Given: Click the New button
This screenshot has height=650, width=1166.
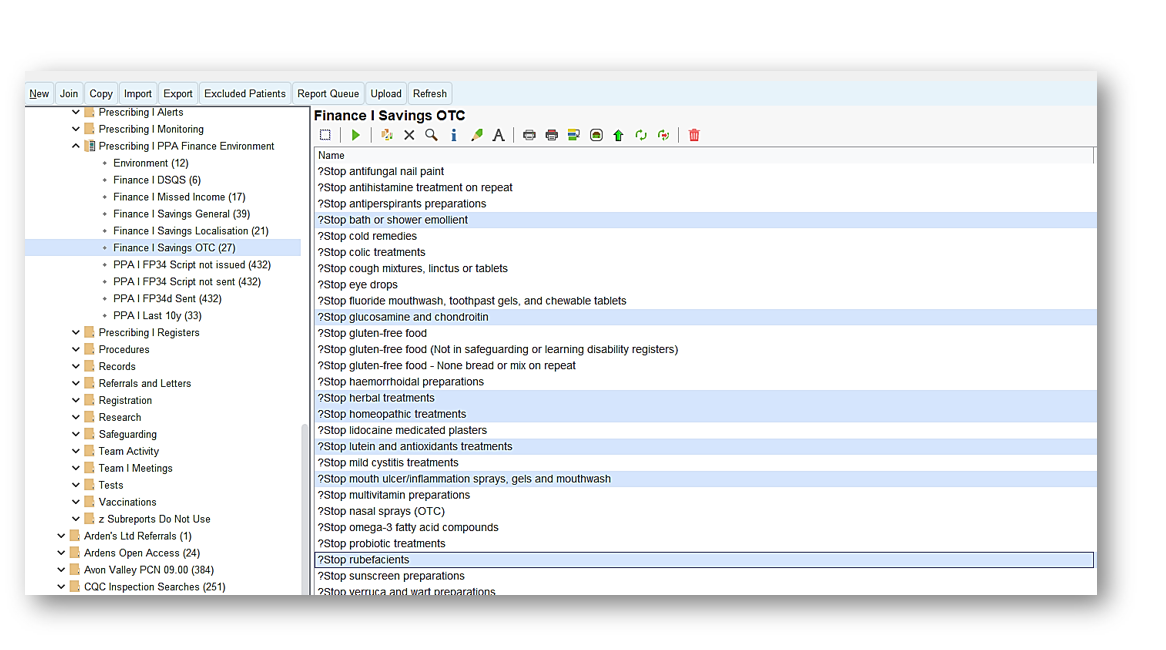Looking at the screenshot, I should point(39,94).
